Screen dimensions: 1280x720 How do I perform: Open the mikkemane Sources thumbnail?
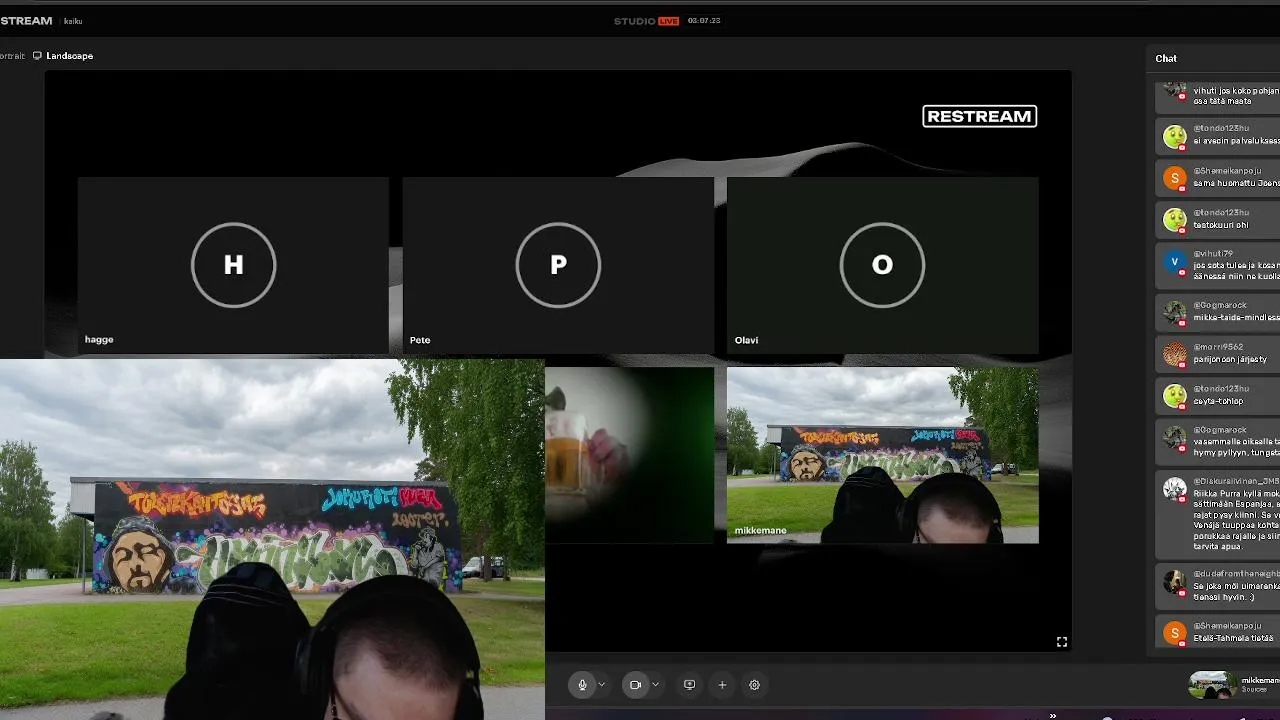pyautogui.click(x=1212, y=685)
